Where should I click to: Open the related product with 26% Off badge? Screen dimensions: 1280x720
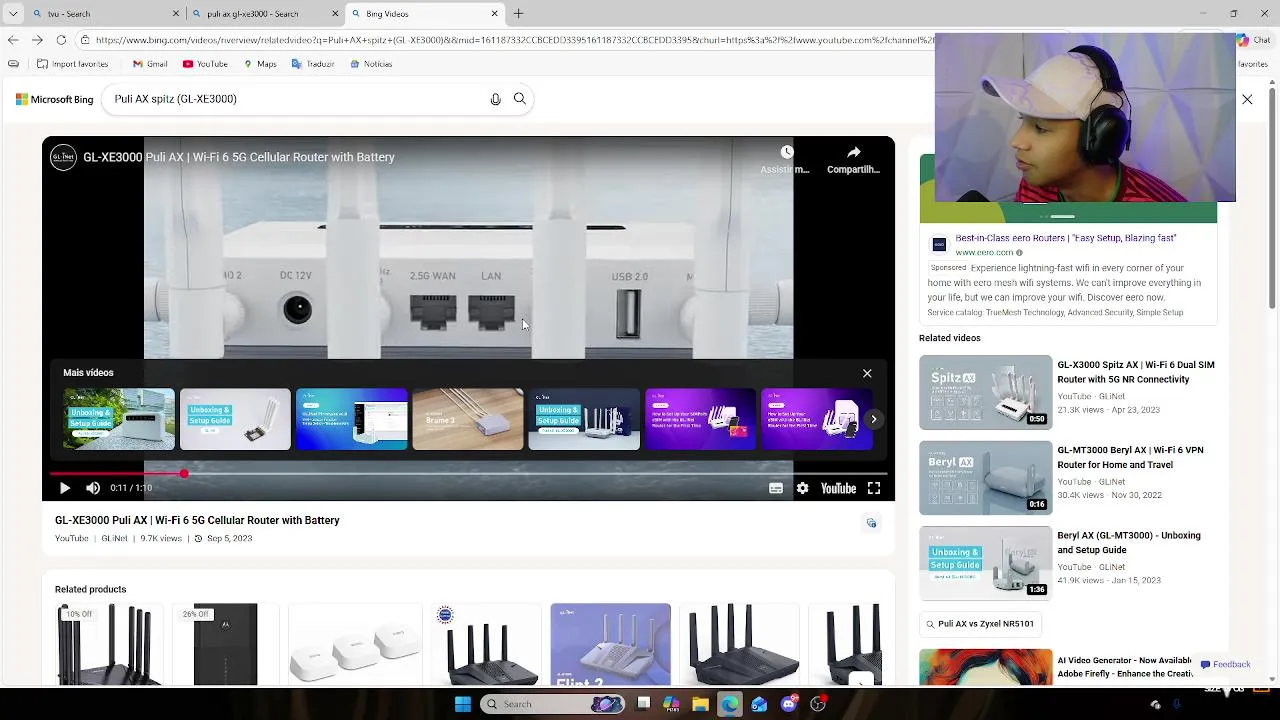[225, 644]
